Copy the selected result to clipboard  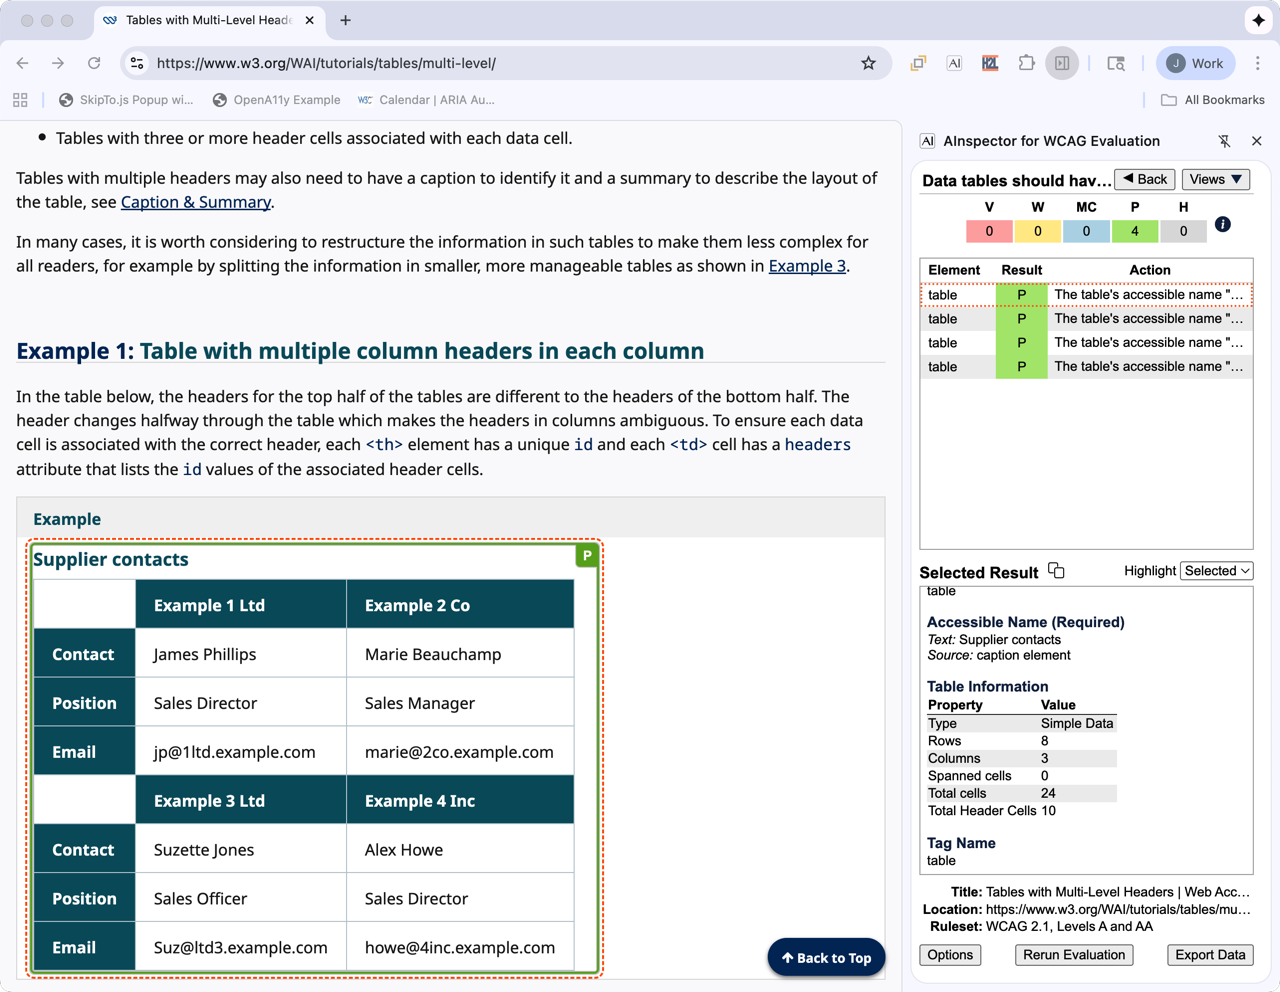click(1056, 571)
